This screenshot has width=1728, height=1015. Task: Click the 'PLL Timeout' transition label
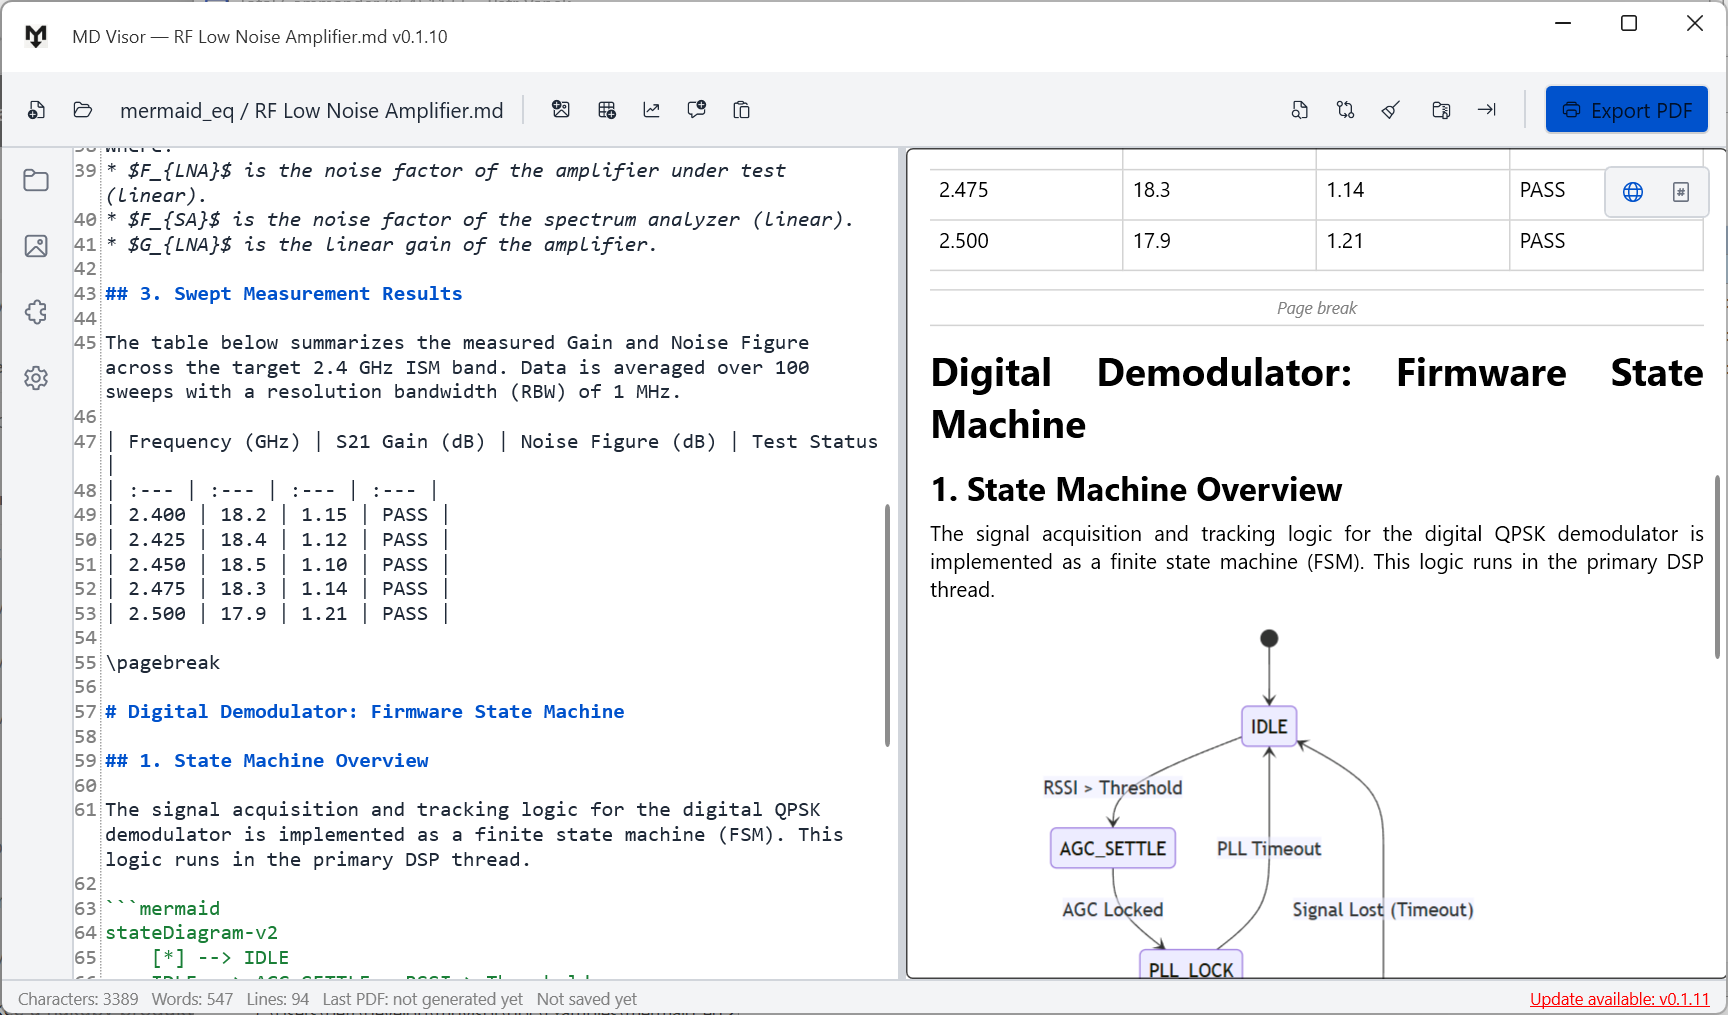[x=1269, y=849]
